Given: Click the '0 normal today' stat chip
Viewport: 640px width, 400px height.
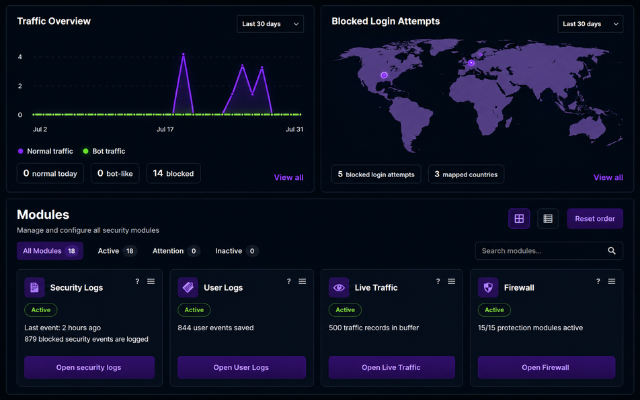Looking at the screenshot, I should [50, 173].
